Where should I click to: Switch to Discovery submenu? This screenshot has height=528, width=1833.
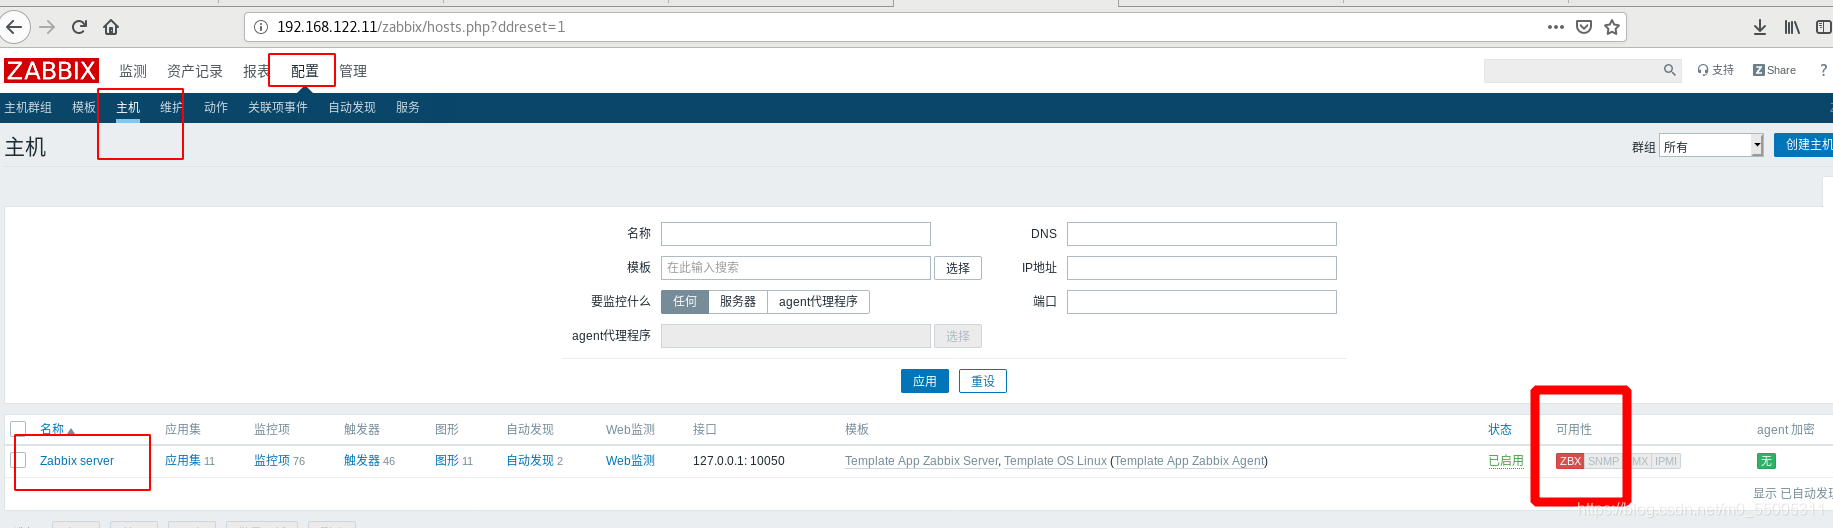[352, 107]
